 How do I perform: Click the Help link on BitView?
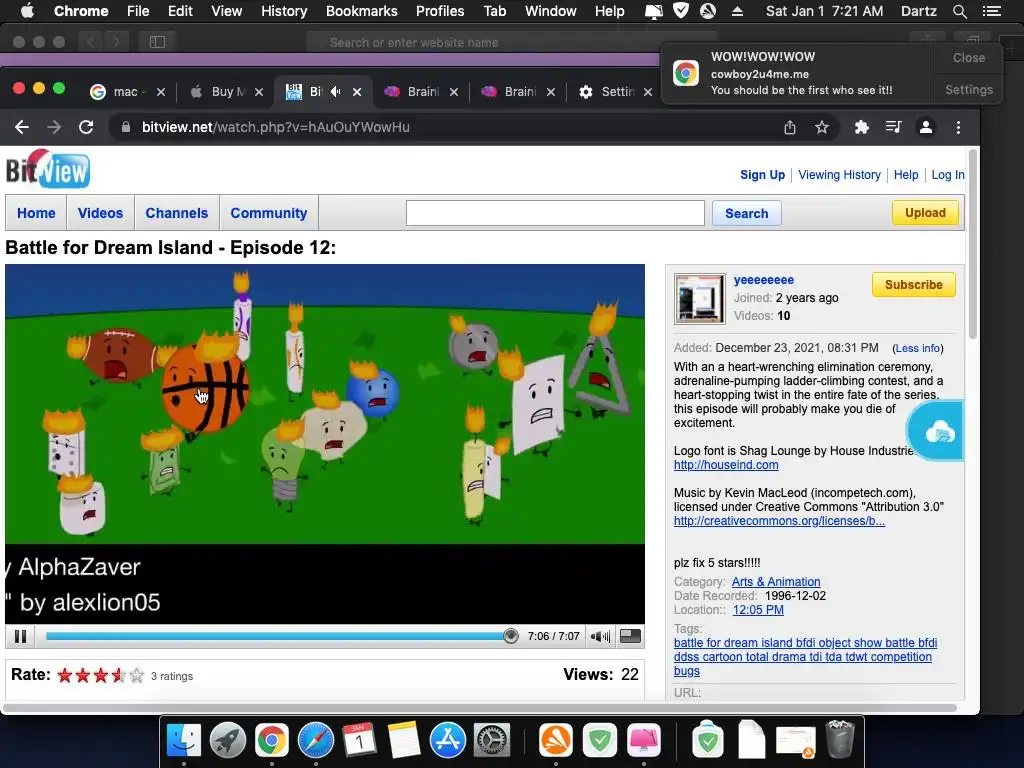906,174
